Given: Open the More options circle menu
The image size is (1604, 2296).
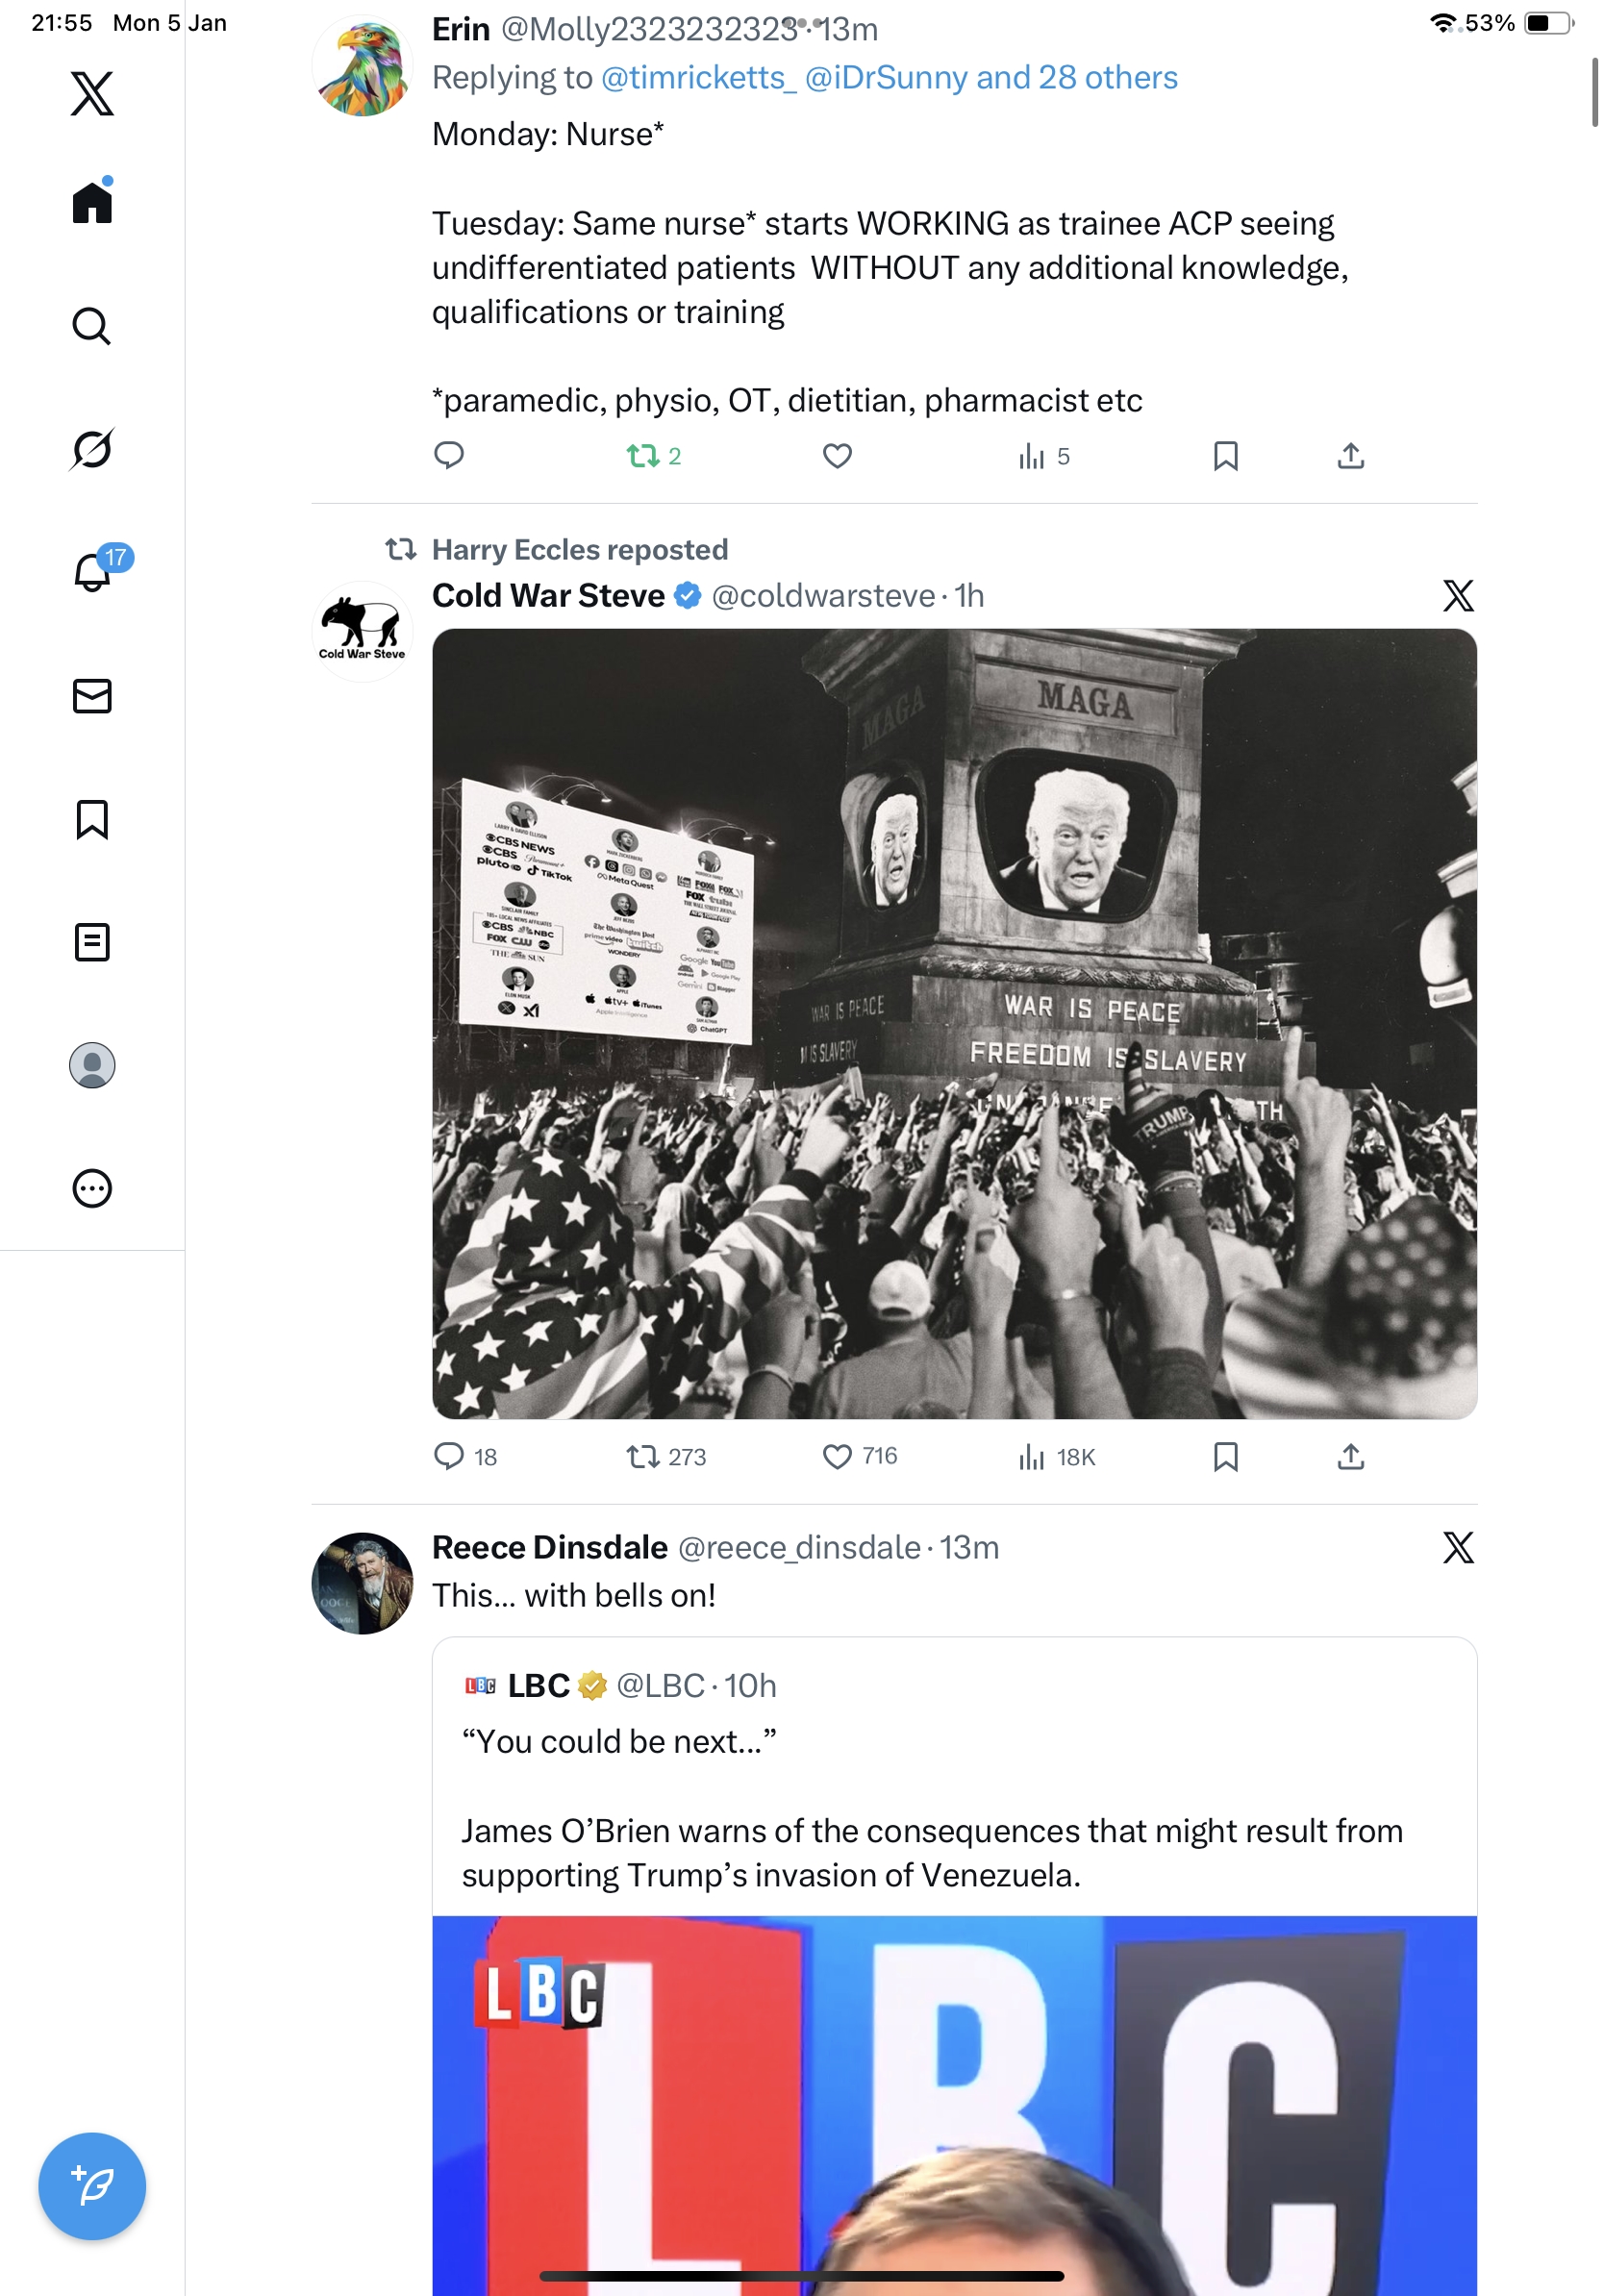Looking at the screenshot, I should click(x=92, y=1188).
